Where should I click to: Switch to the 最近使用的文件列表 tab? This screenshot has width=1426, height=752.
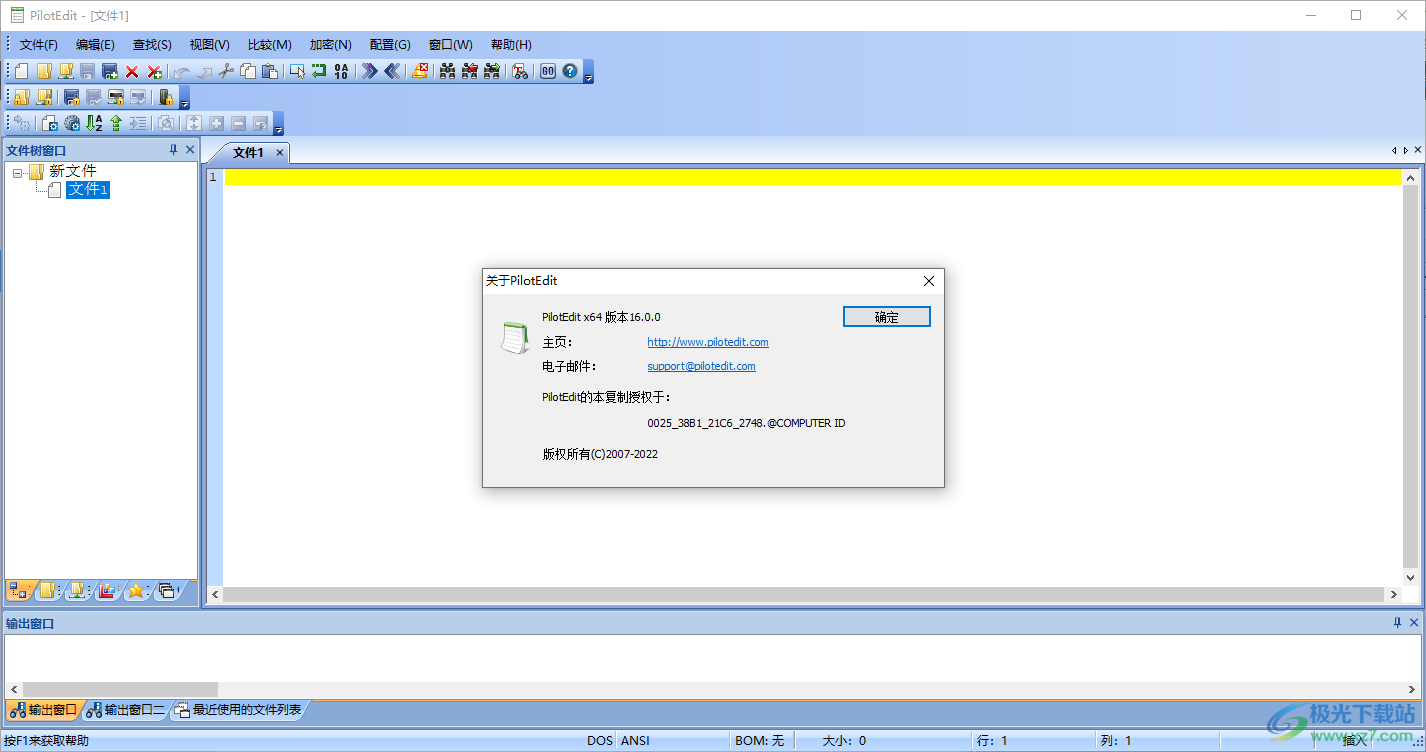238,710
